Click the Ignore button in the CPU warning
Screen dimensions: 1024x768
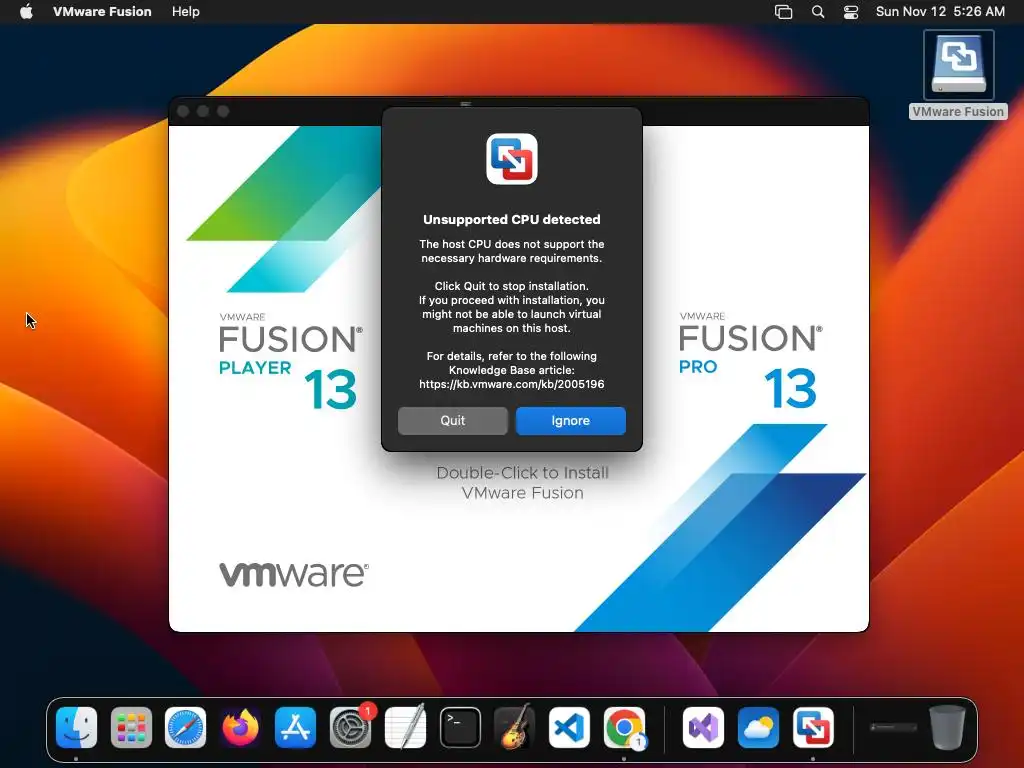tap(570, 421)
